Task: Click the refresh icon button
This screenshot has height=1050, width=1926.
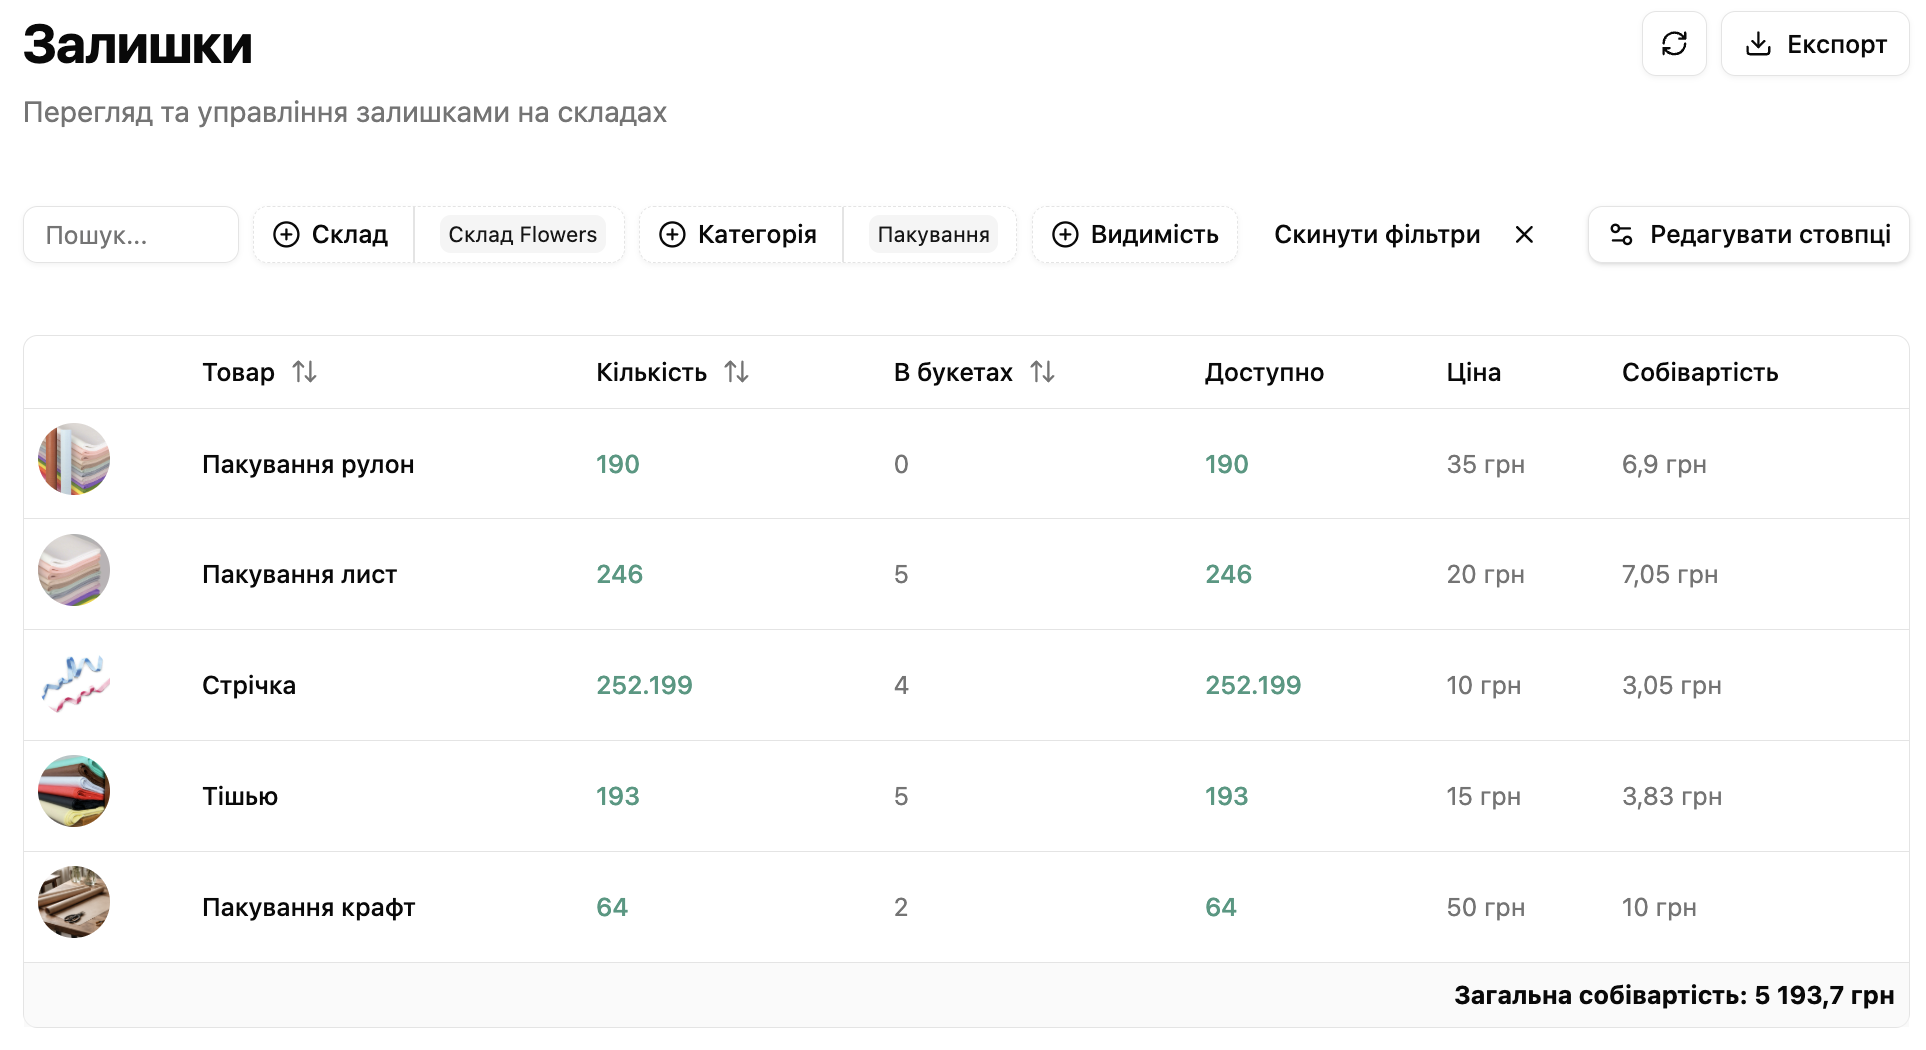Action: click(x=1674, y=44)
